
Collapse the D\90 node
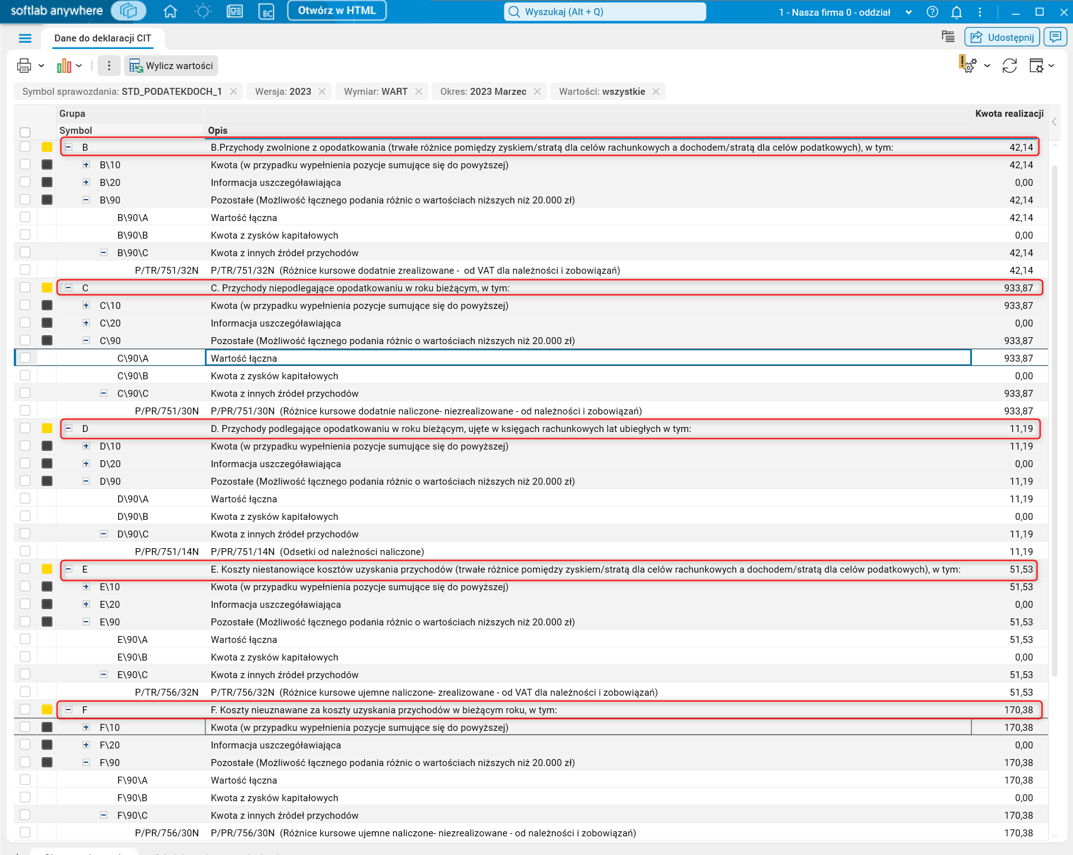click(x=86, y=481)
